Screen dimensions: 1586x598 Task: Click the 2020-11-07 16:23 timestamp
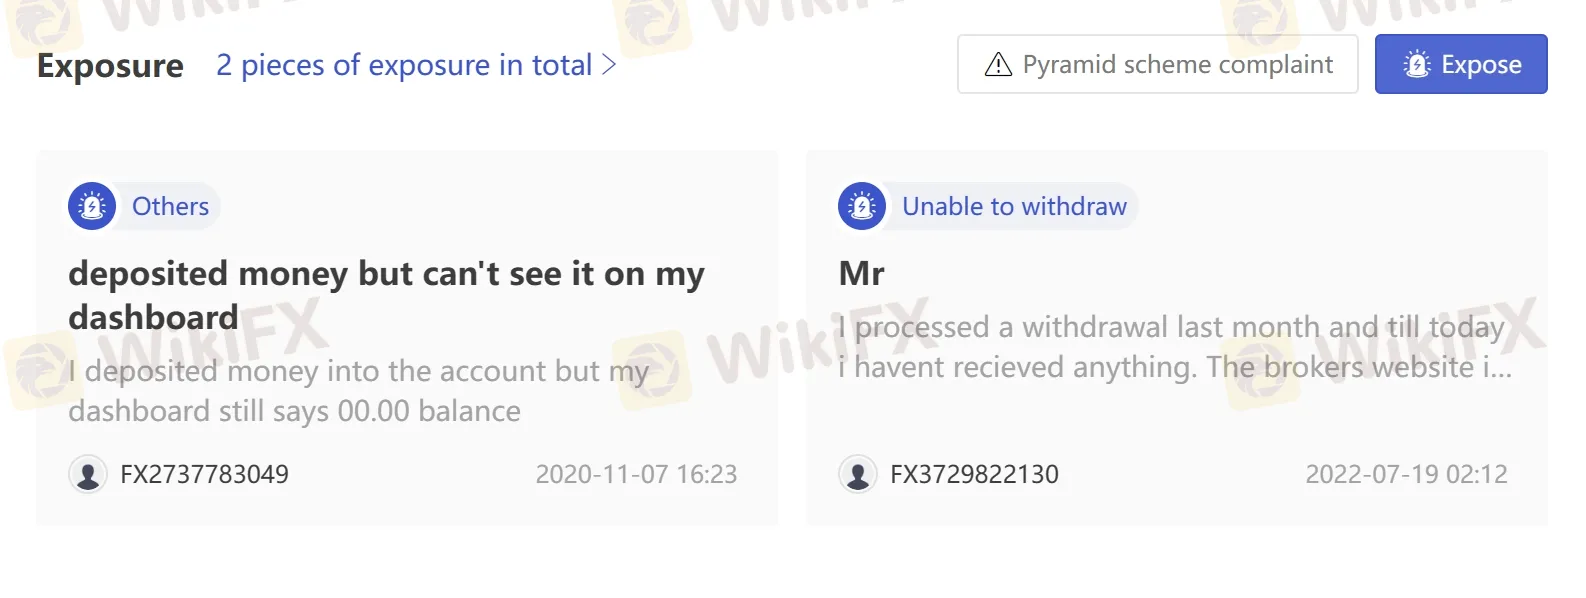(x=636, y=474)
